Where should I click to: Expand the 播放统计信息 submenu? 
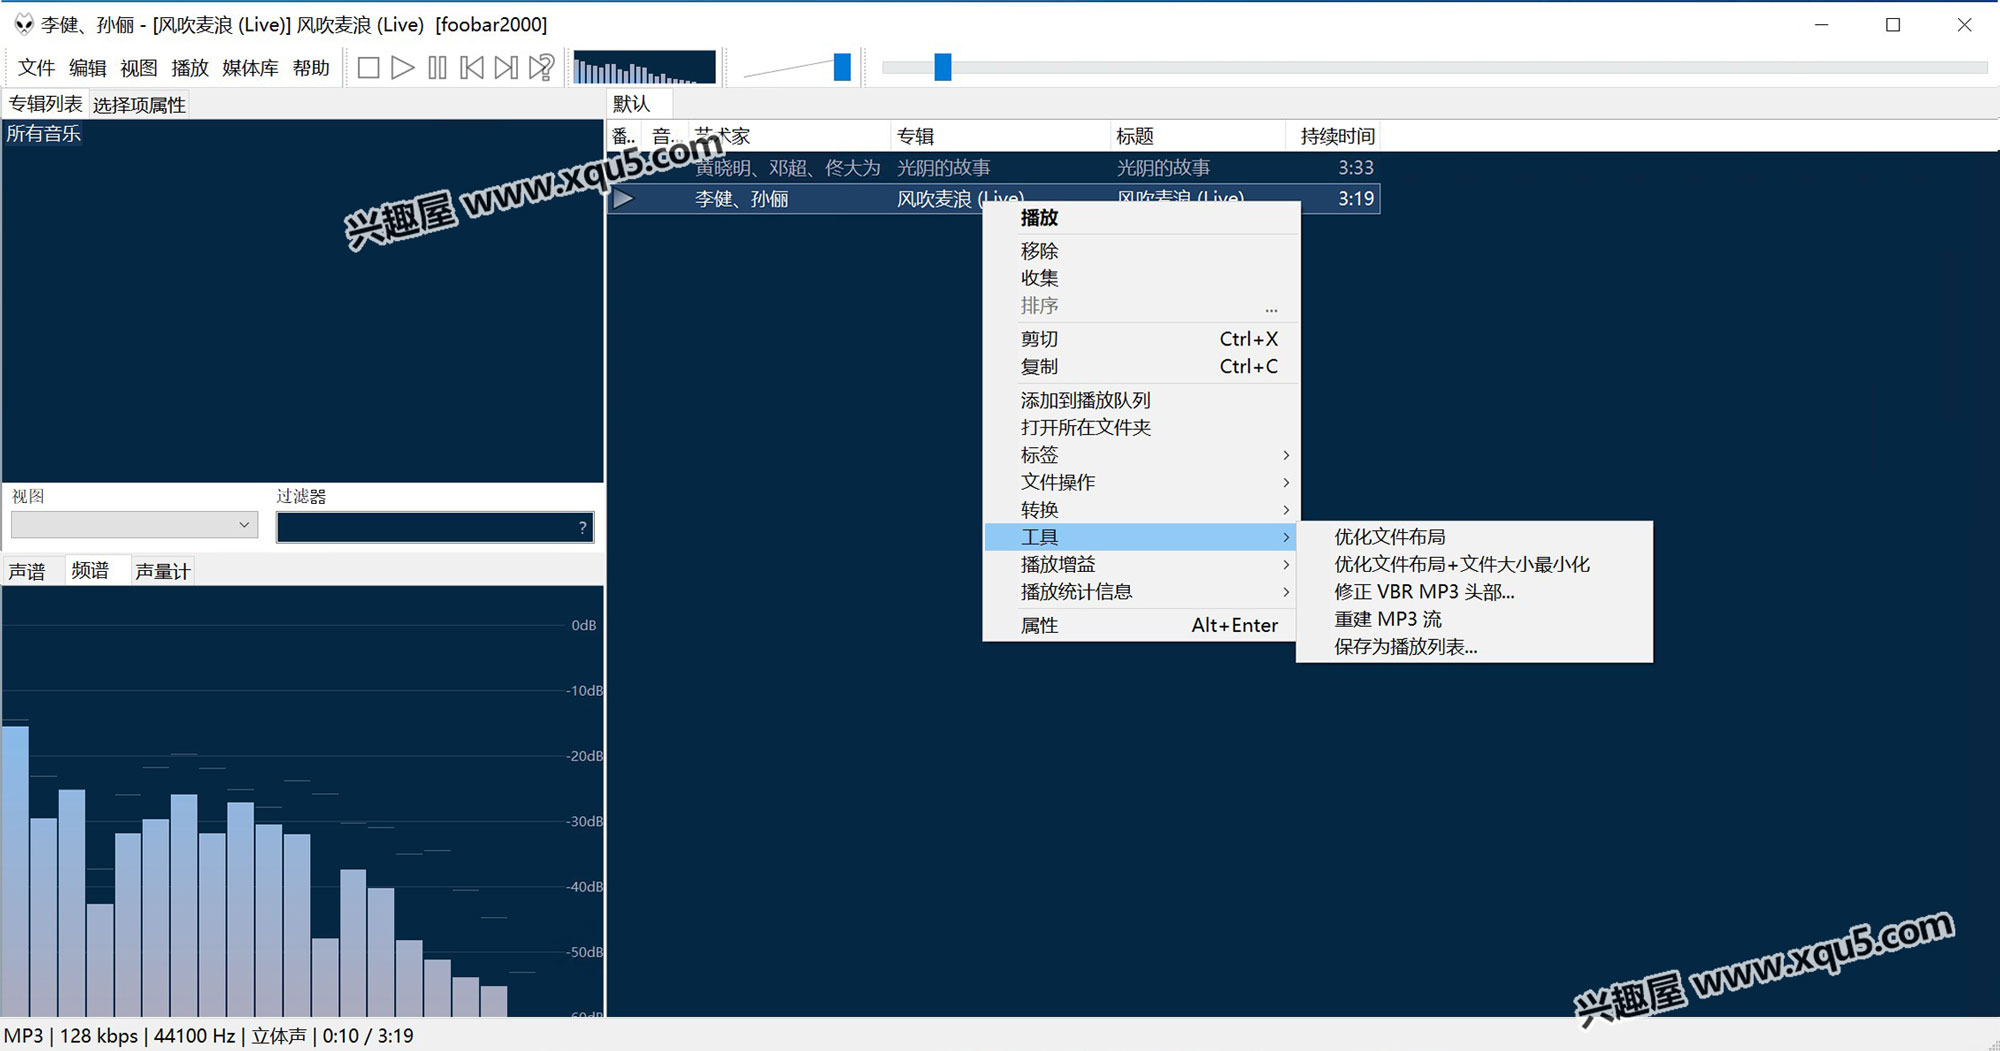[1141, 592]
